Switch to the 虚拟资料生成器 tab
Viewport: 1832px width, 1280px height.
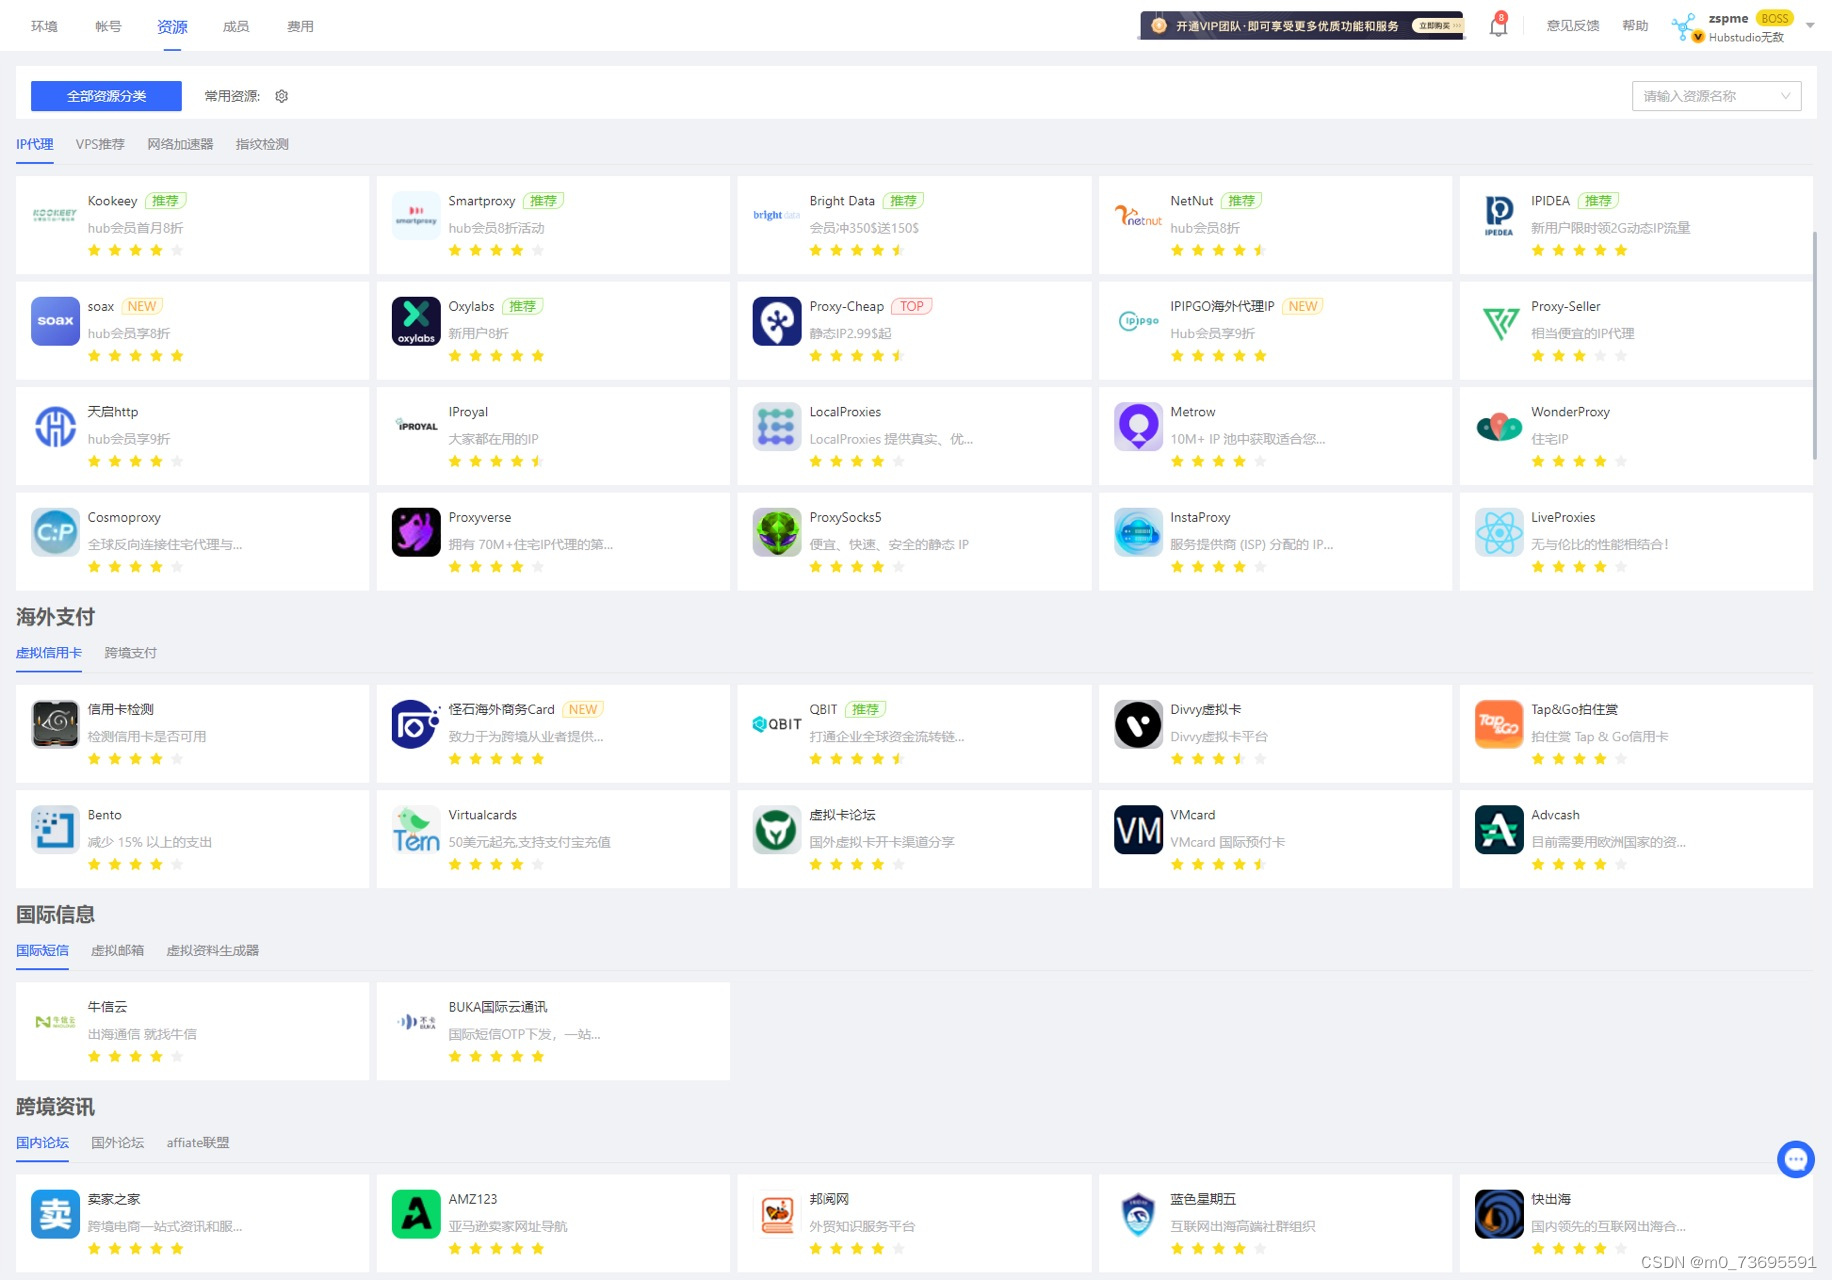[212, 951]
